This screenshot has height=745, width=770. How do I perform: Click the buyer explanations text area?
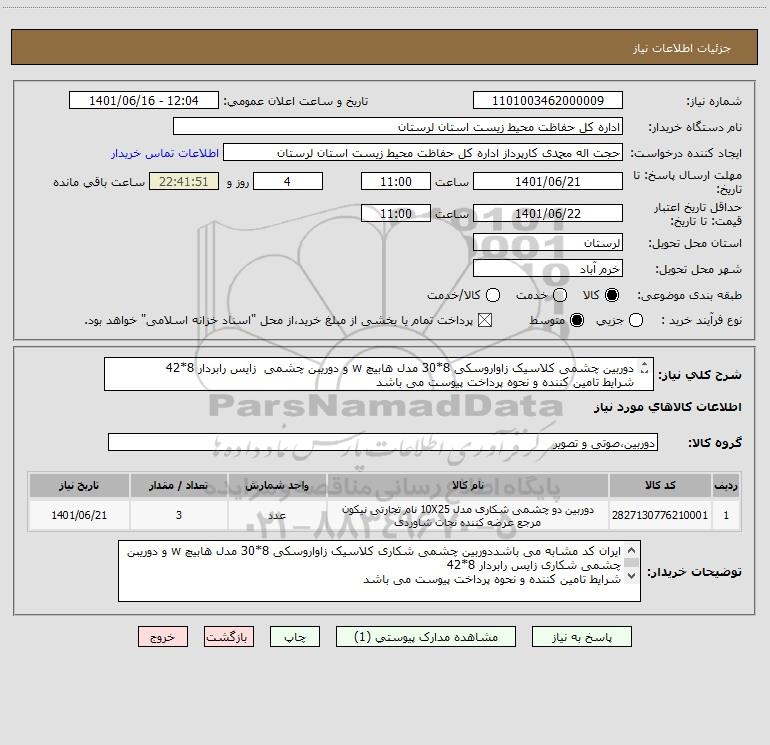379,571
